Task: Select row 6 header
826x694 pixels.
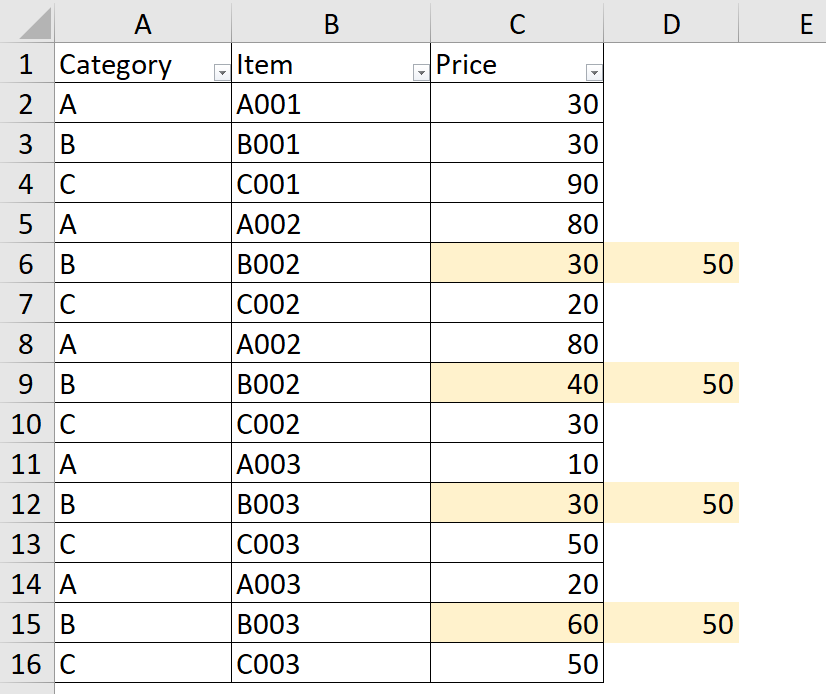Action: click(26, 264)
